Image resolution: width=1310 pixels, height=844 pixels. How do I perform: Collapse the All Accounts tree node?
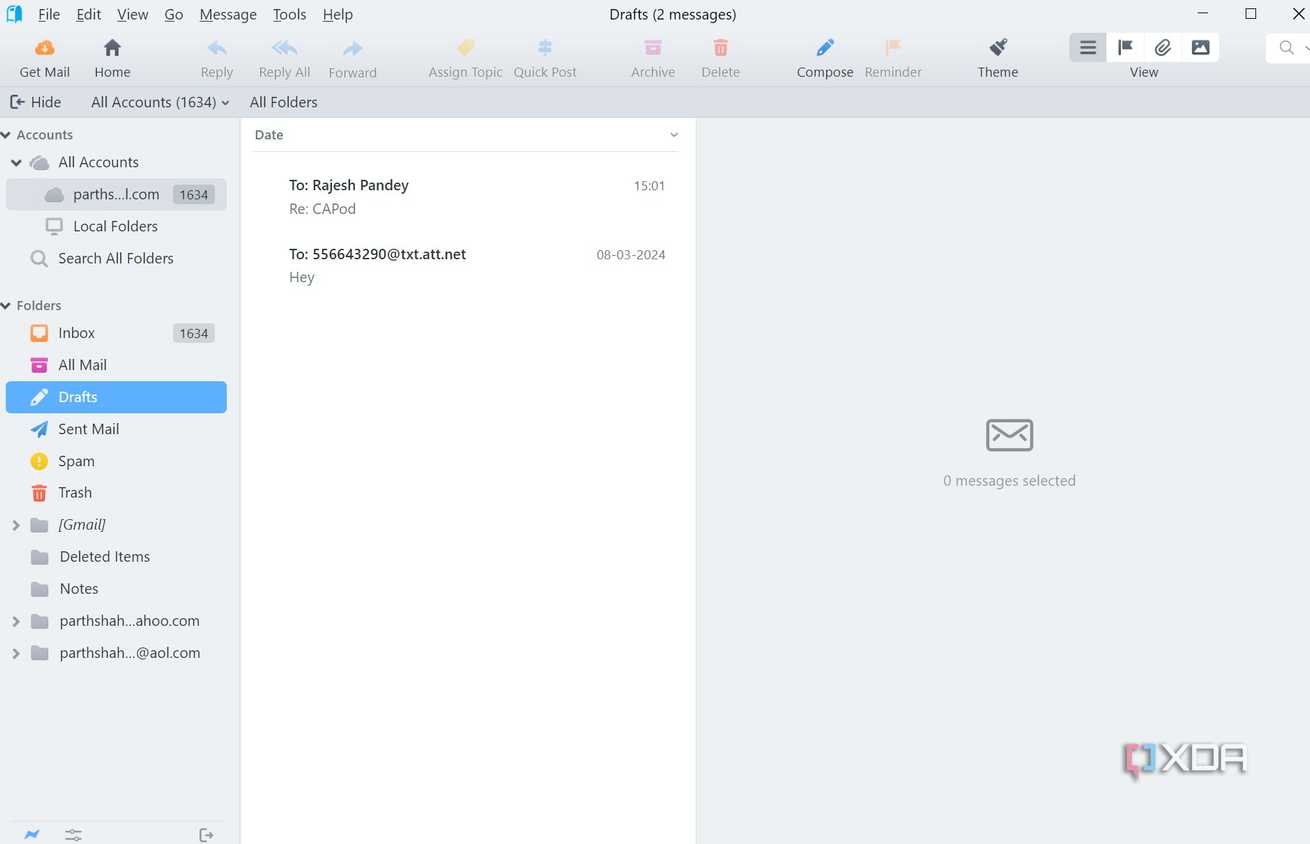tap(16, 162)
